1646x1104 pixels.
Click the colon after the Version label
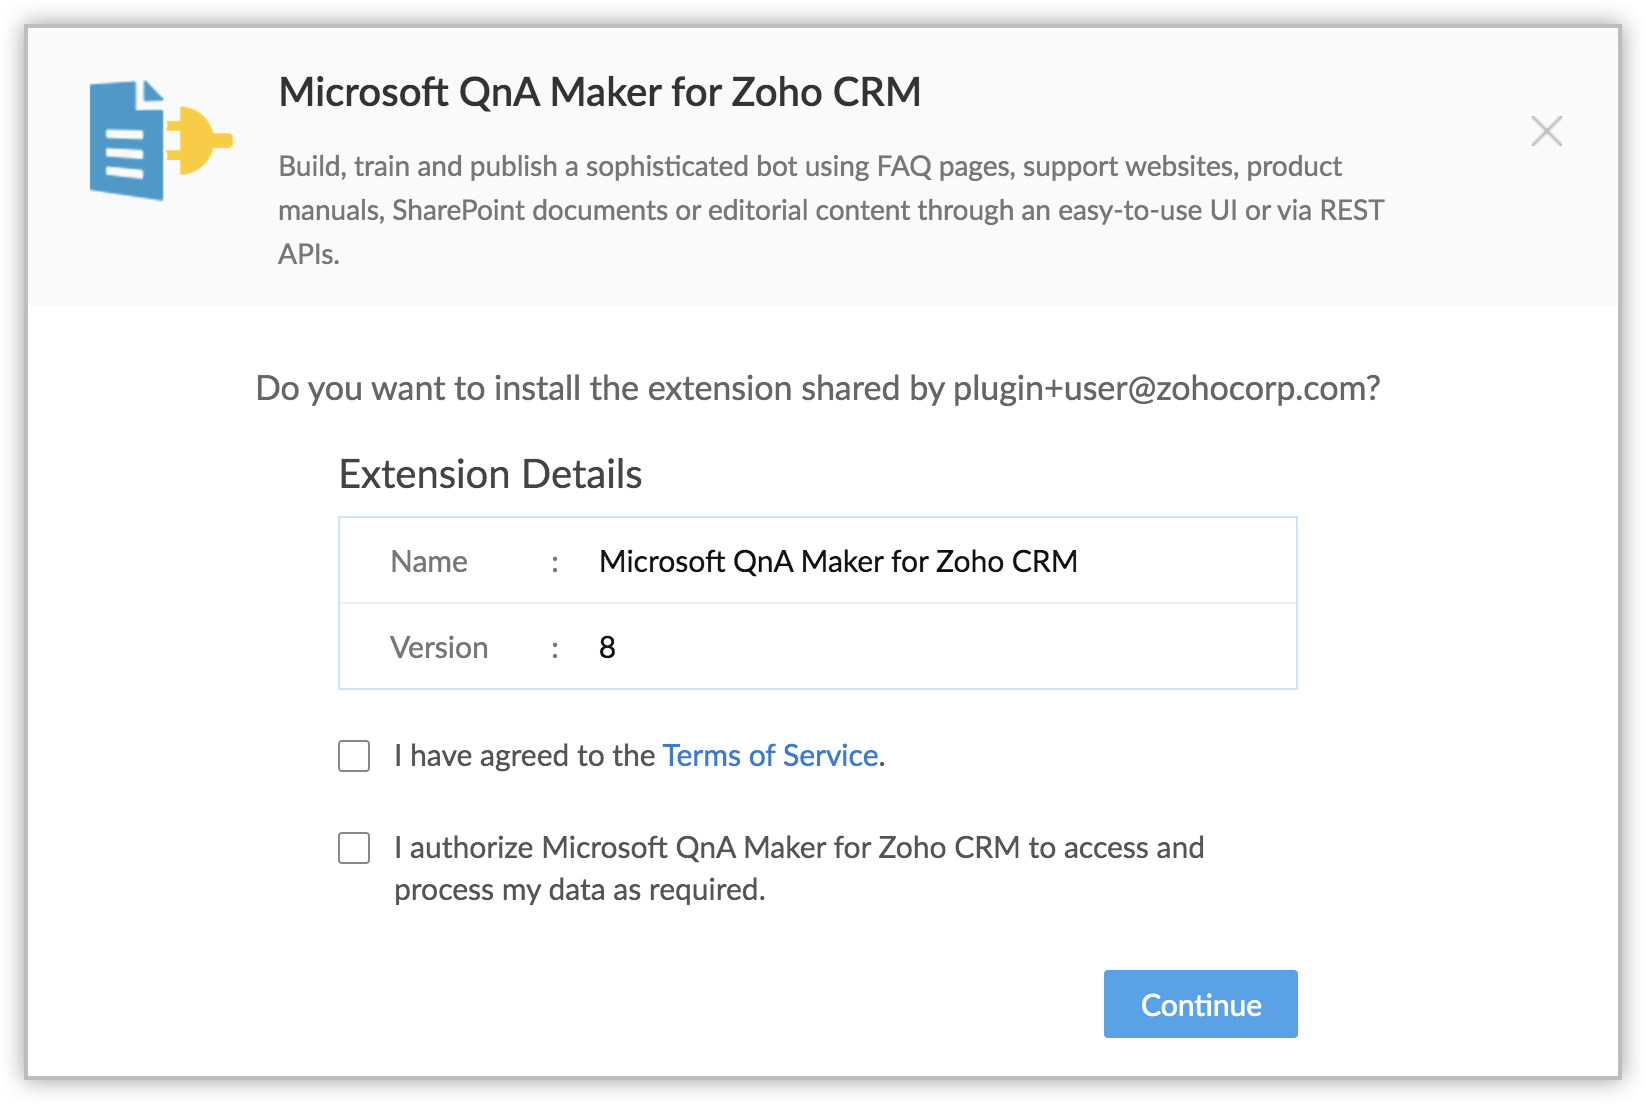(x=555, y=649)
